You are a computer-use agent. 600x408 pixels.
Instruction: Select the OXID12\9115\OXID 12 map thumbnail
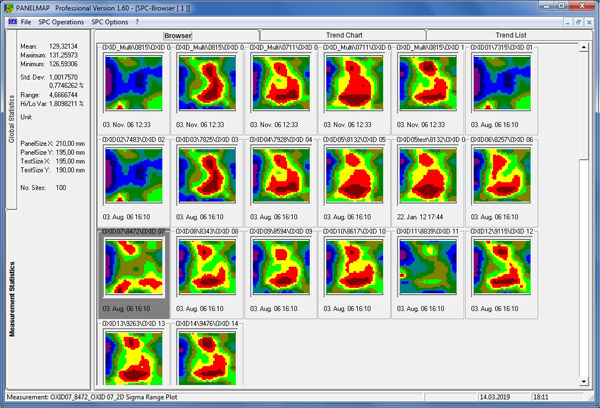[x=502, y=267]
